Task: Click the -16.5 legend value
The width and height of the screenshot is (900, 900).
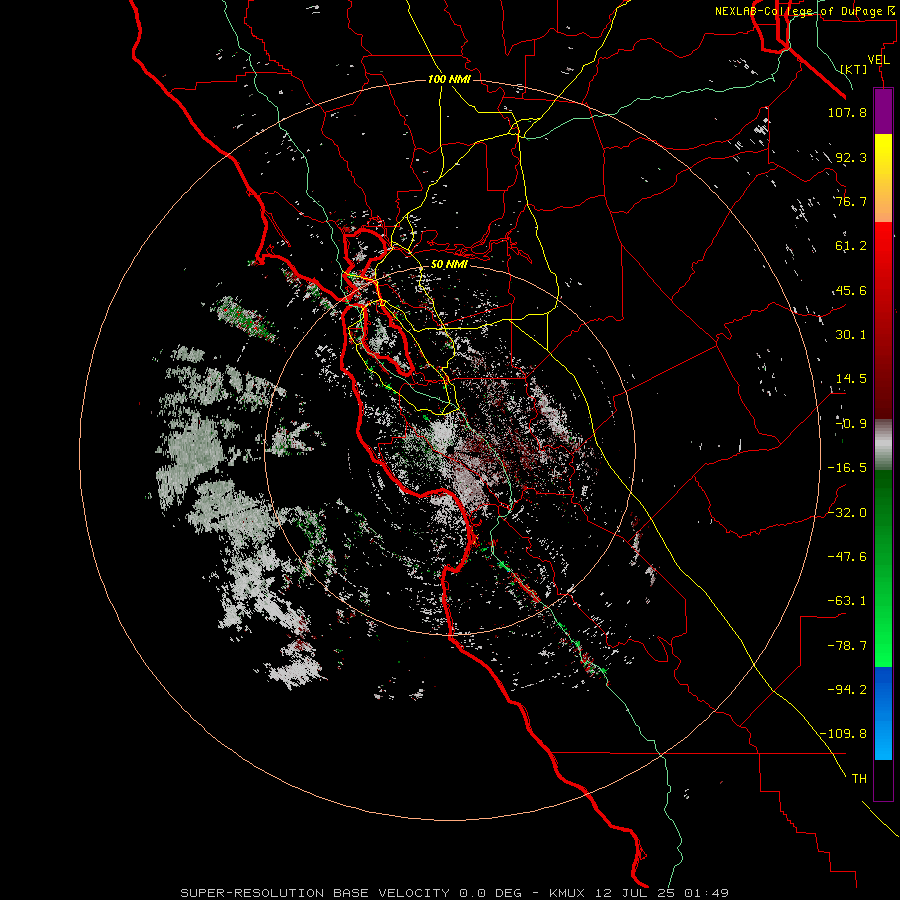Action: (x=847, y=468)
